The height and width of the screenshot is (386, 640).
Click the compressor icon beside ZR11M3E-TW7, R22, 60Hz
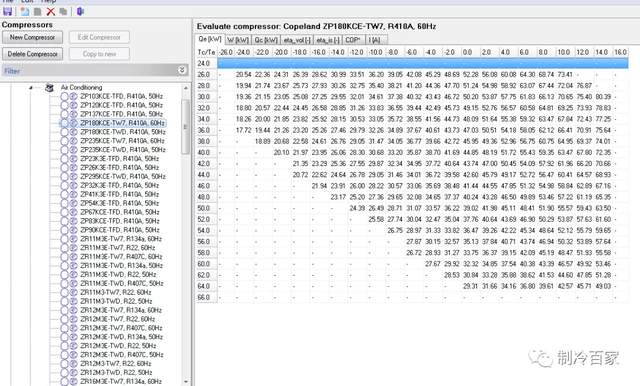pos(73,248)
